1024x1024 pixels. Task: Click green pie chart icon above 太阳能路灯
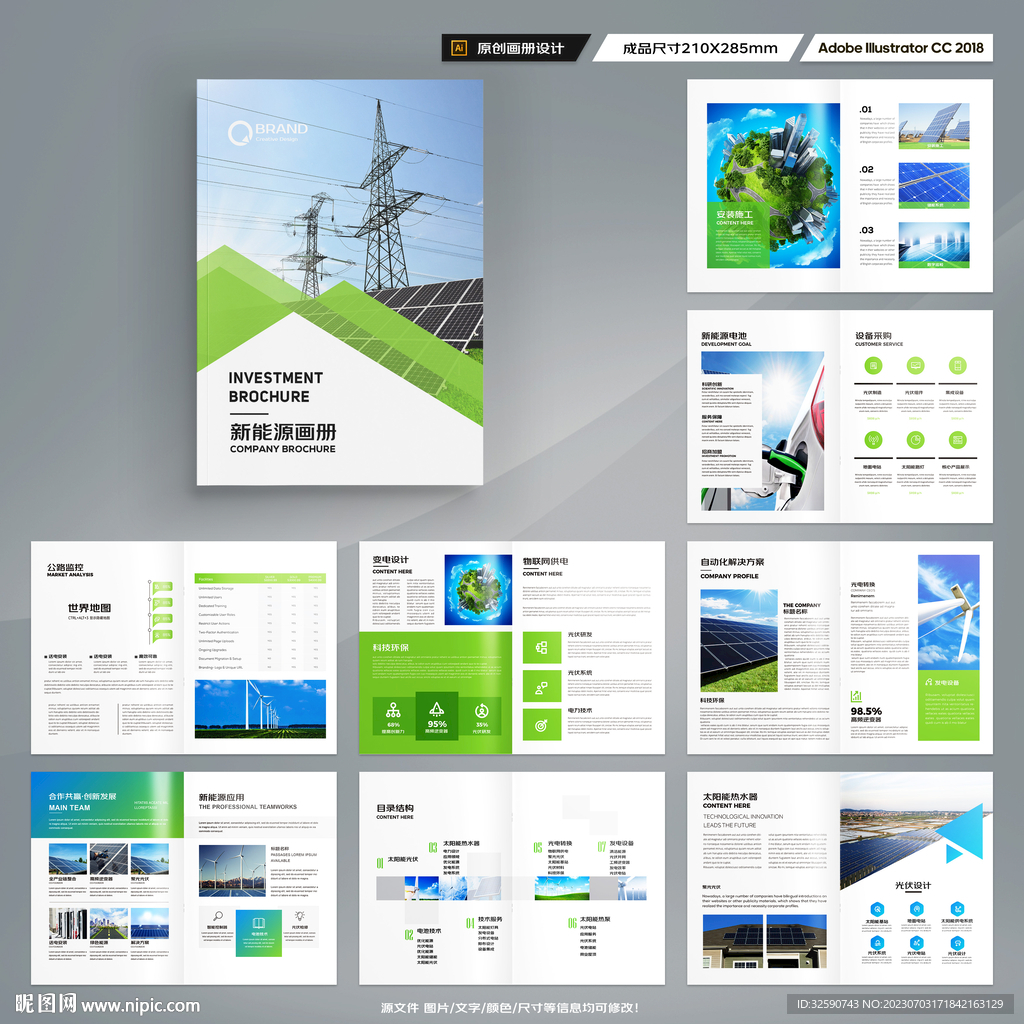pos(915,440)
